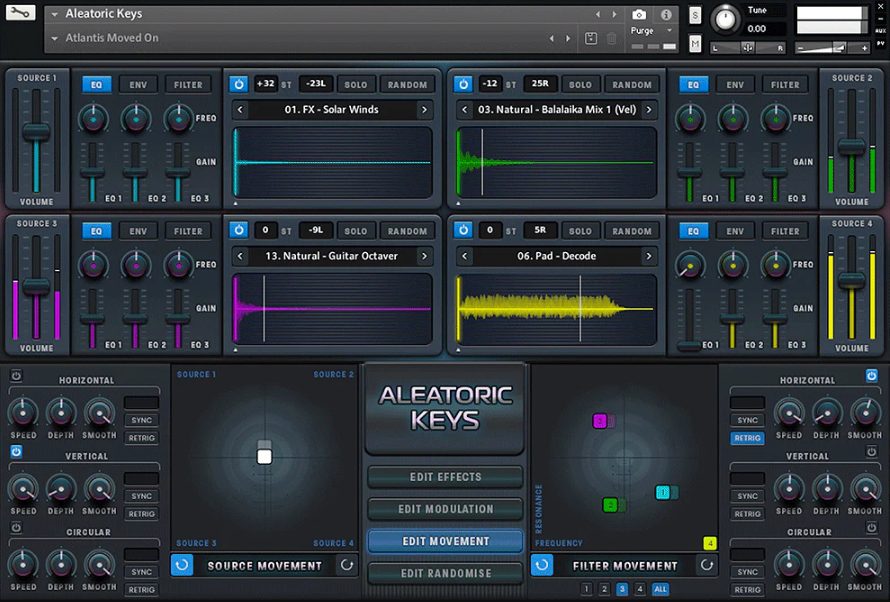Open the 03. Natural - Balalaika Mix 1 sample list
890x602 pixels.
point(557,110)
